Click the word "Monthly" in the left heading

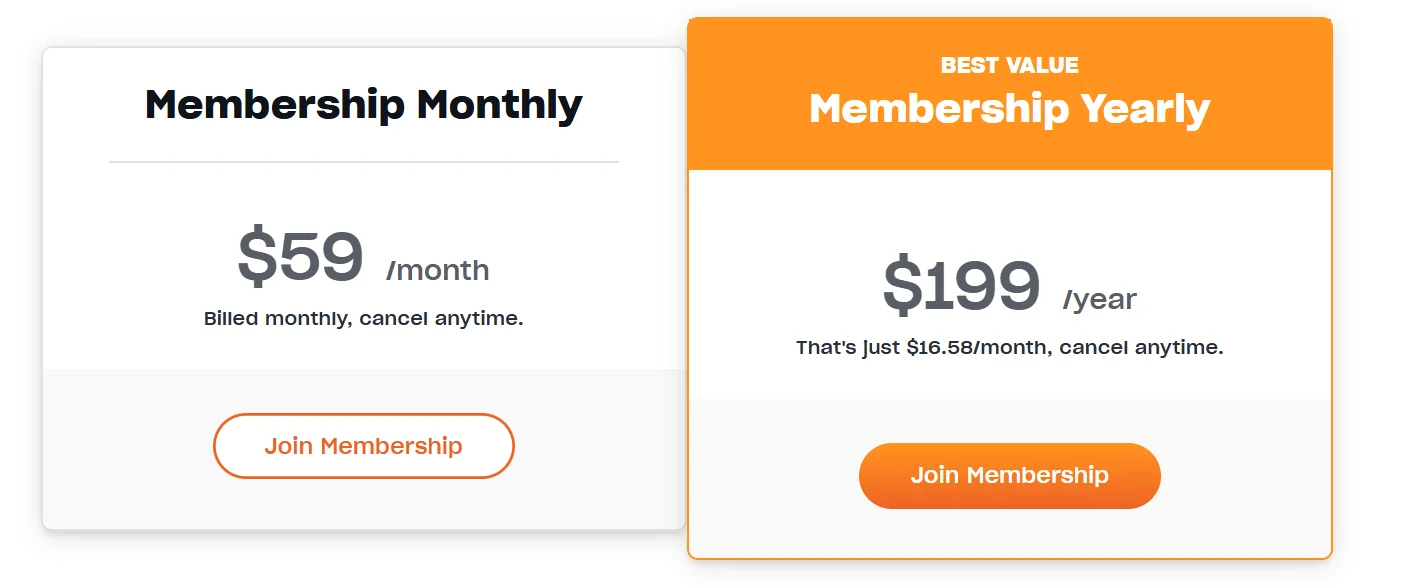click(499, 105)
